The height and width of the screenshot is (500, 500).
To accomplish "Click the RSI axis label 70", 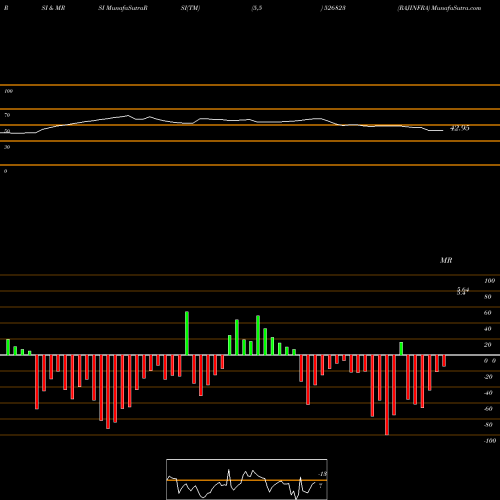I will pos(7,115).
